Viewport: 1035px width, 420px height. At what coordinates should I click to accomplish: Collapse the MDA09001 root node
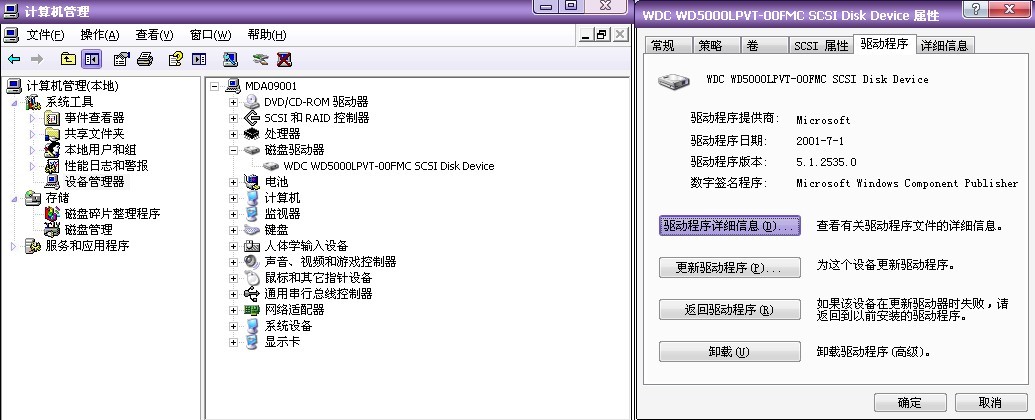[214, 87]
